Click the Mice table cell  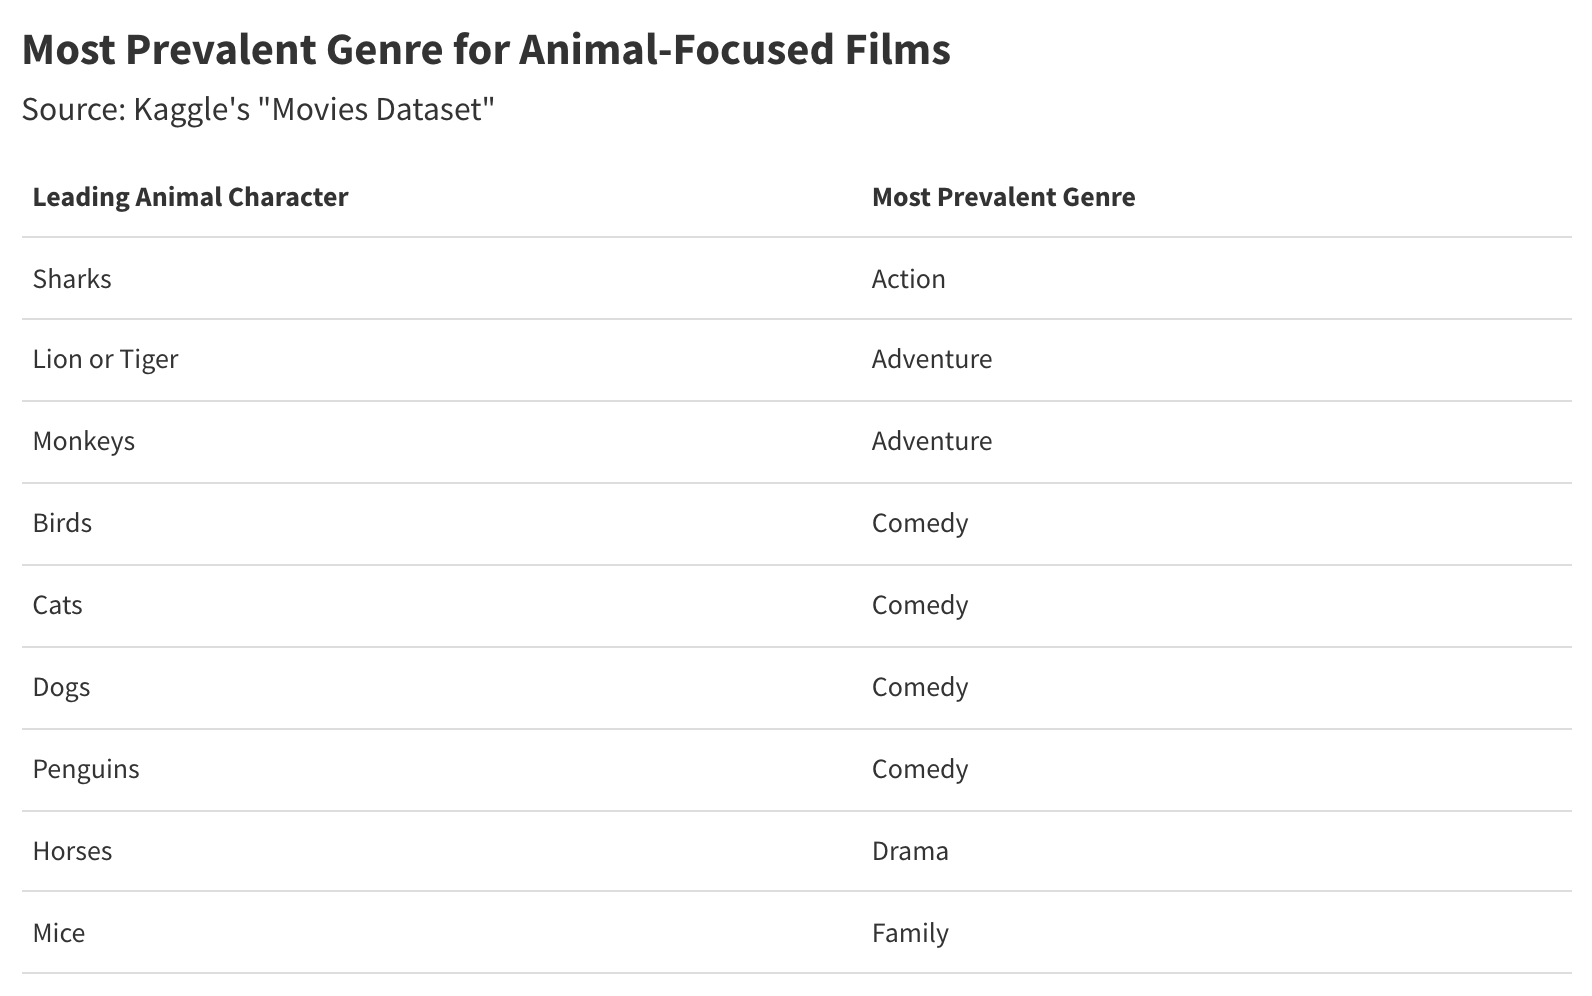[x=58, y=933]
